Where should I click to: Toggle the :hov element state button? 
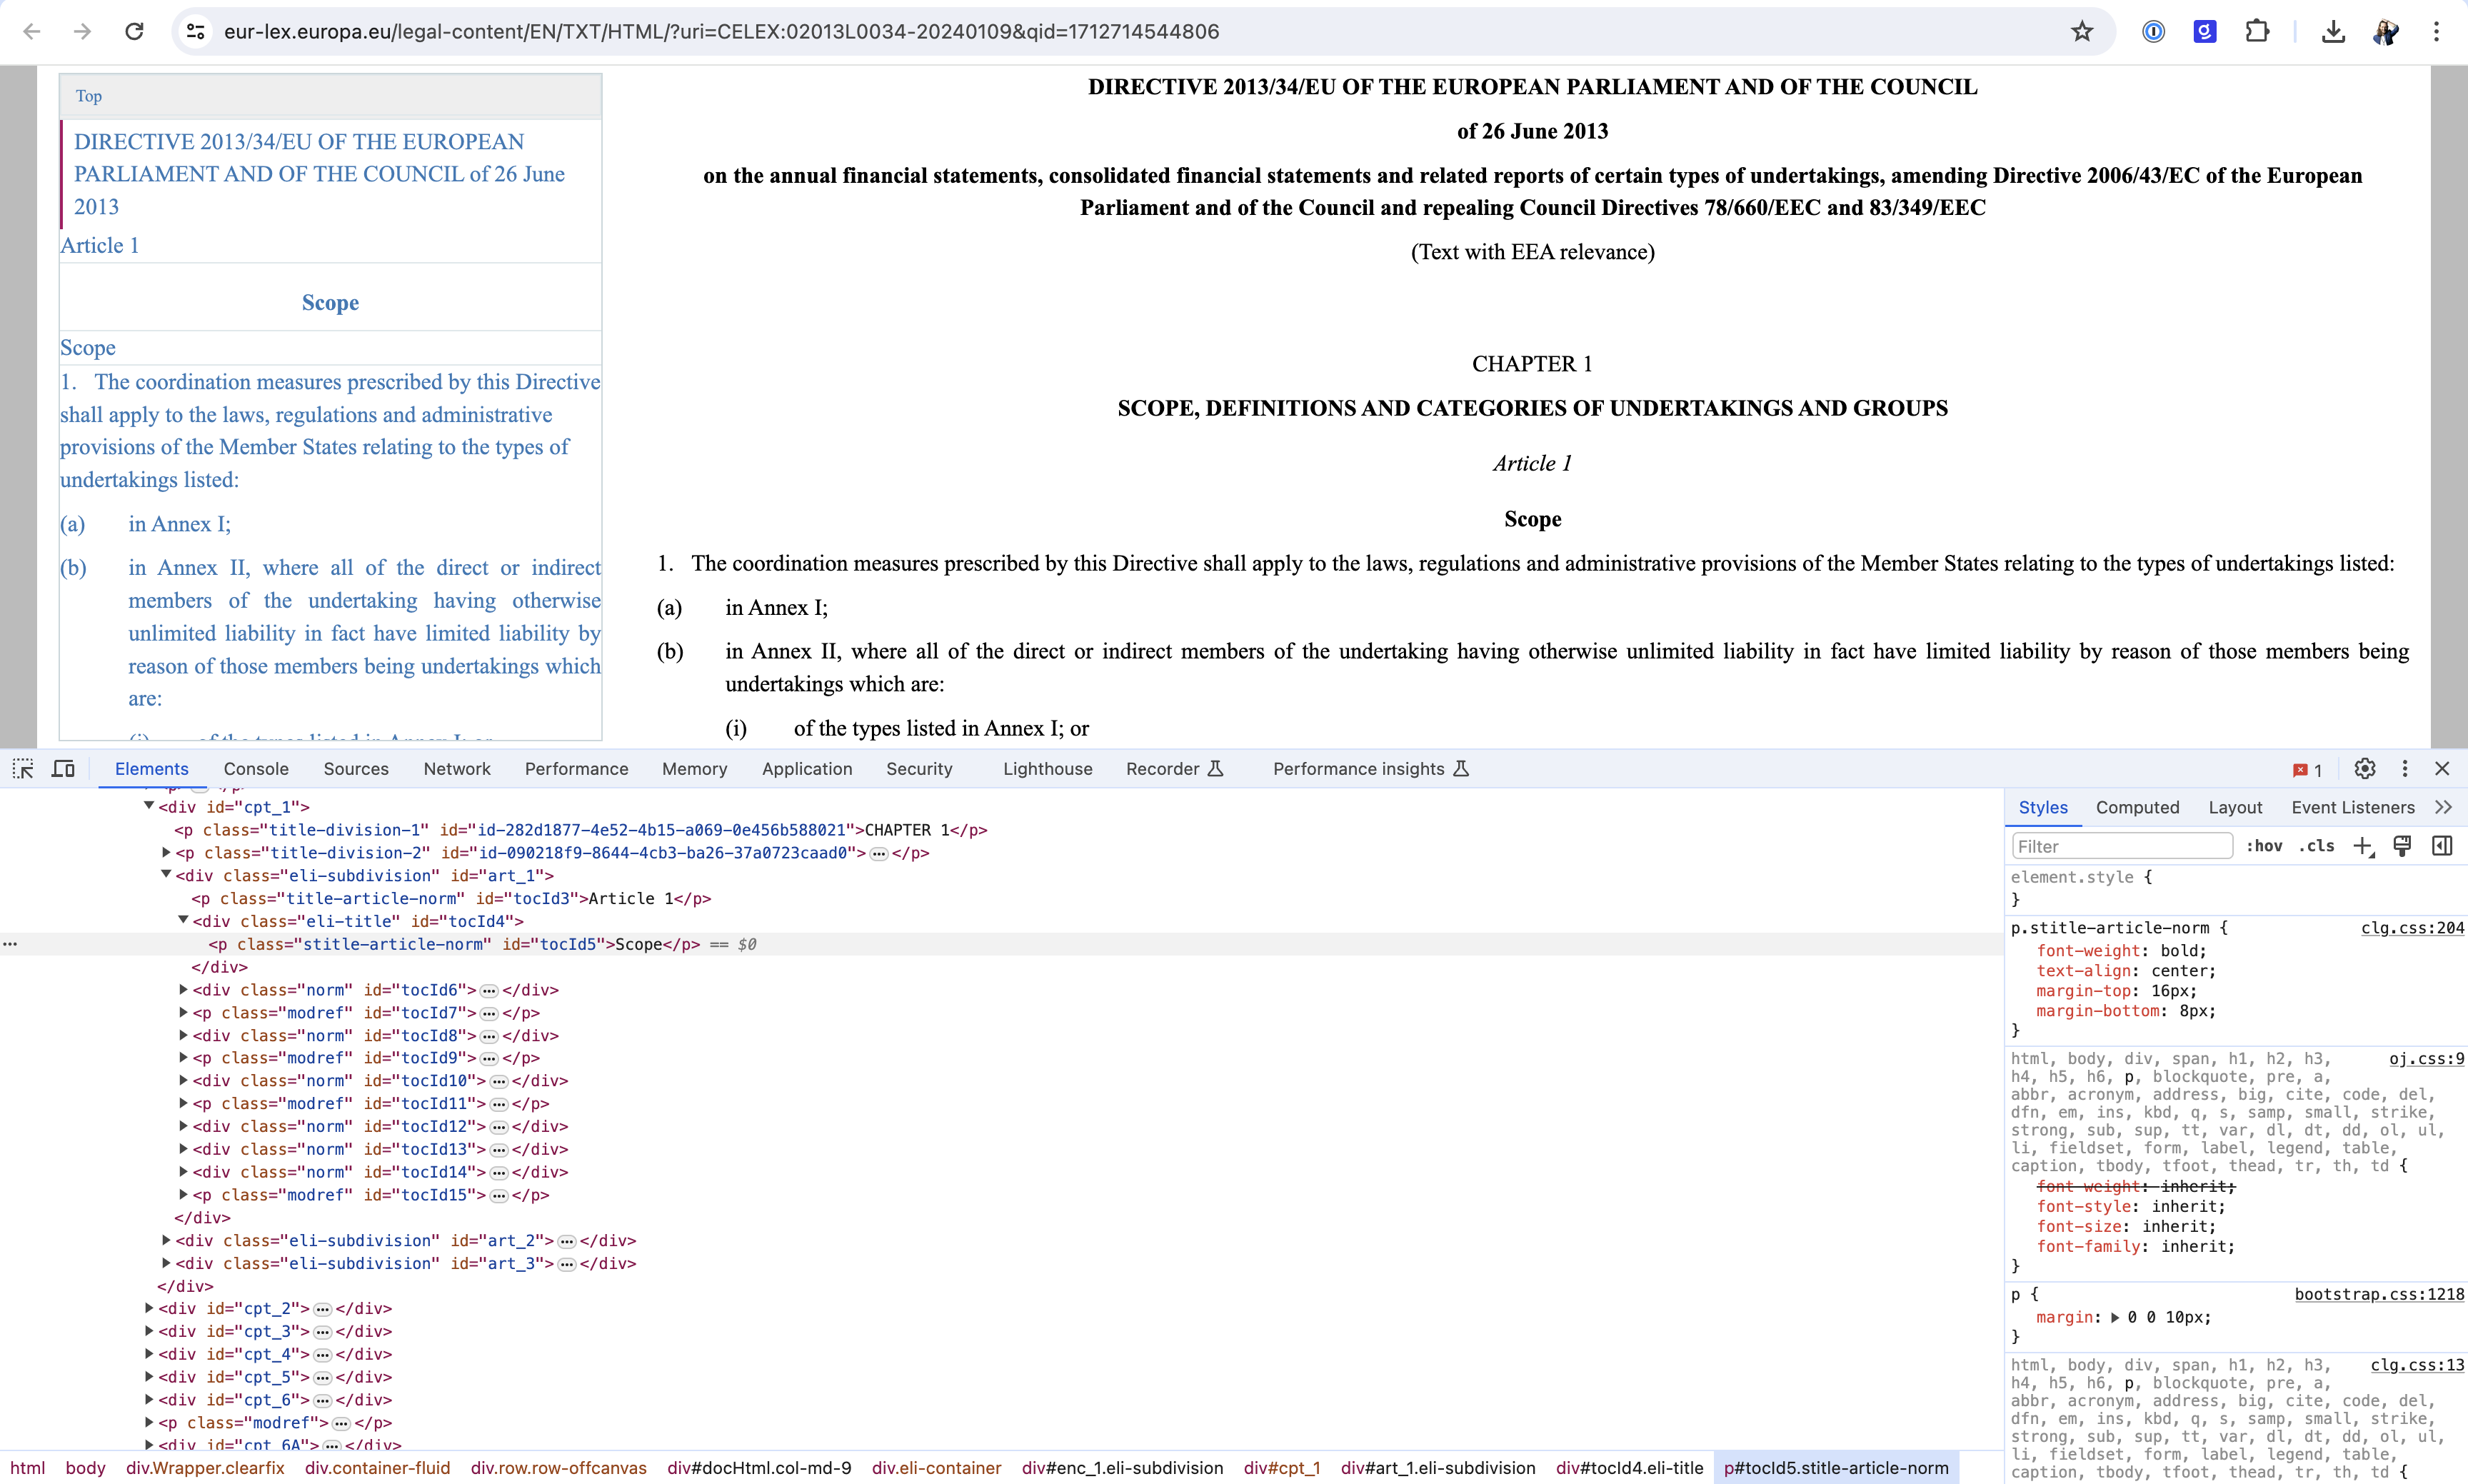click(2264, 846)
